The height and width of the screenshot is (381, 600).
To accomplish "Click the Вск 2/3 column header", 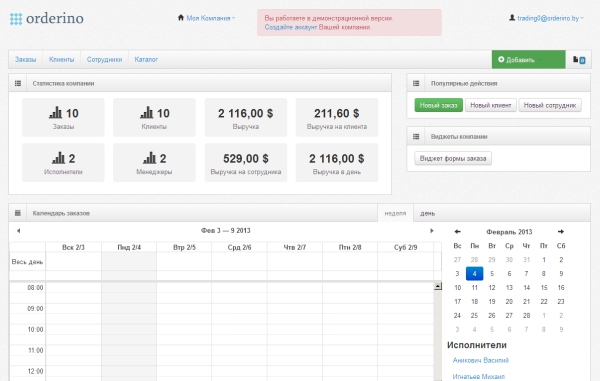I will (x=73, y=247).
